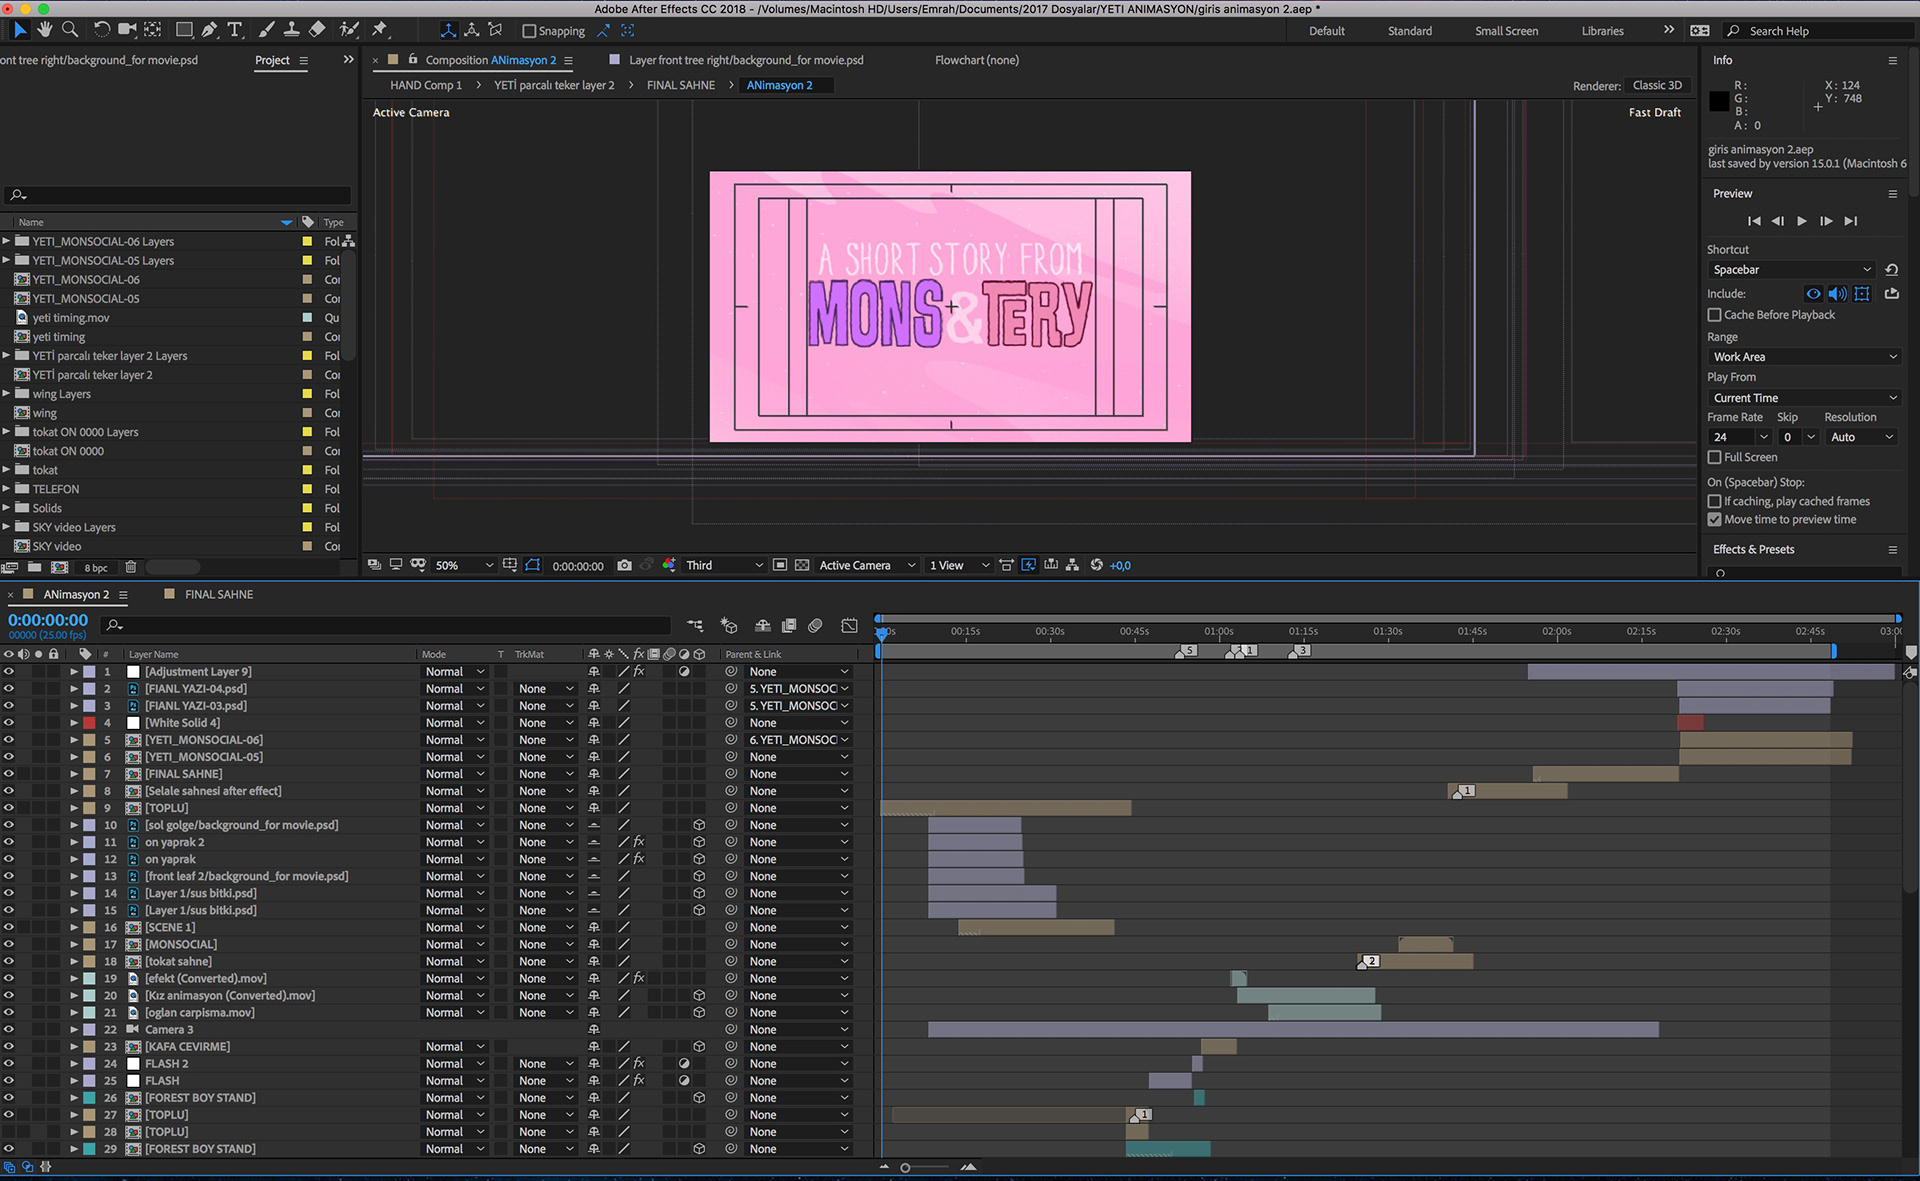Viewport: 1920px width, 1181px height.
Task: Select the Horizontal Type tool
Action: [235, 30]
